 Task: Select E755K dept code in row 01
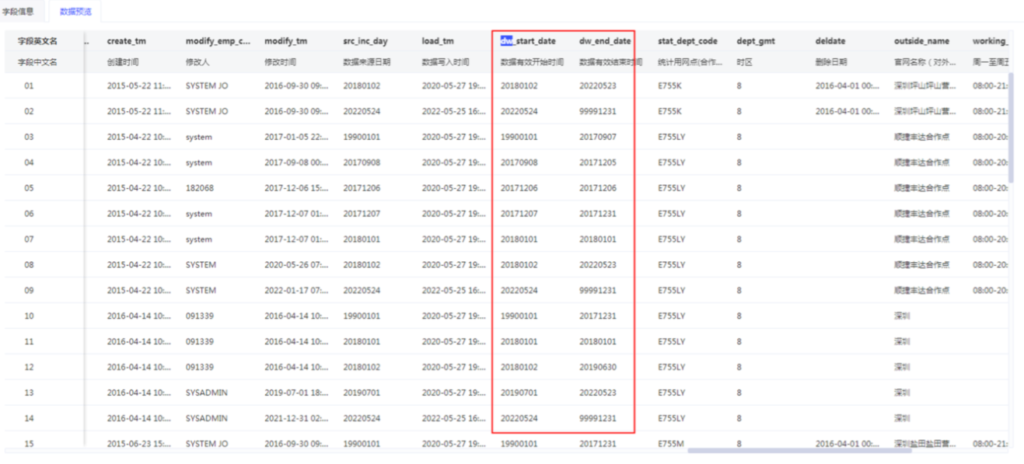click(x=669, y=86)
